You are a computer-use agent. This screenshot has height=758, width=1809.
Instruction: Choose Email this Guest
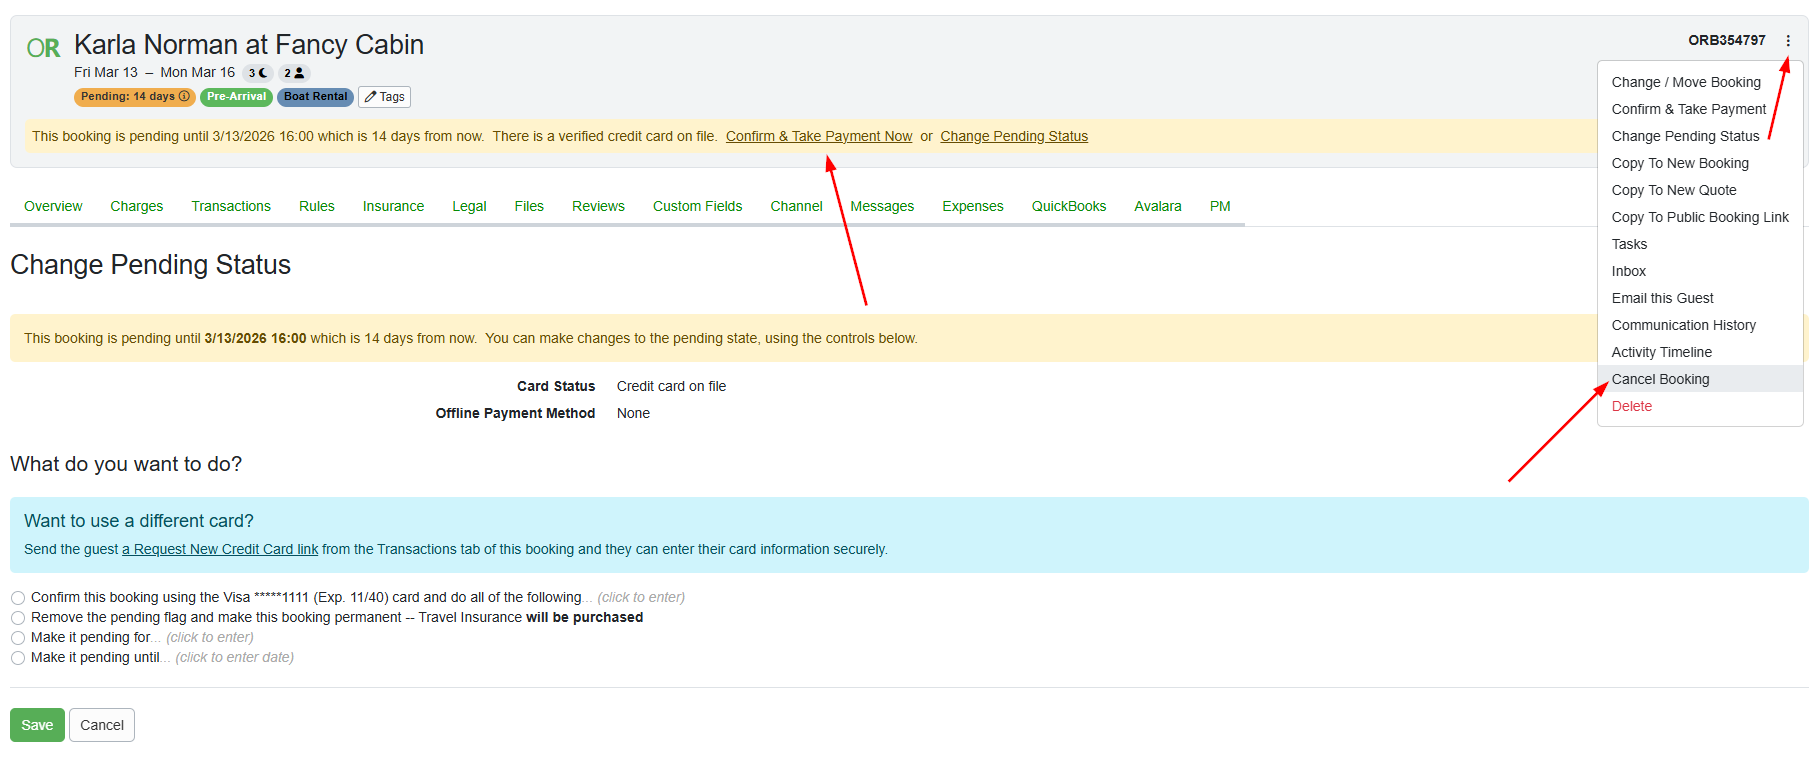(x=1700, y=298)
